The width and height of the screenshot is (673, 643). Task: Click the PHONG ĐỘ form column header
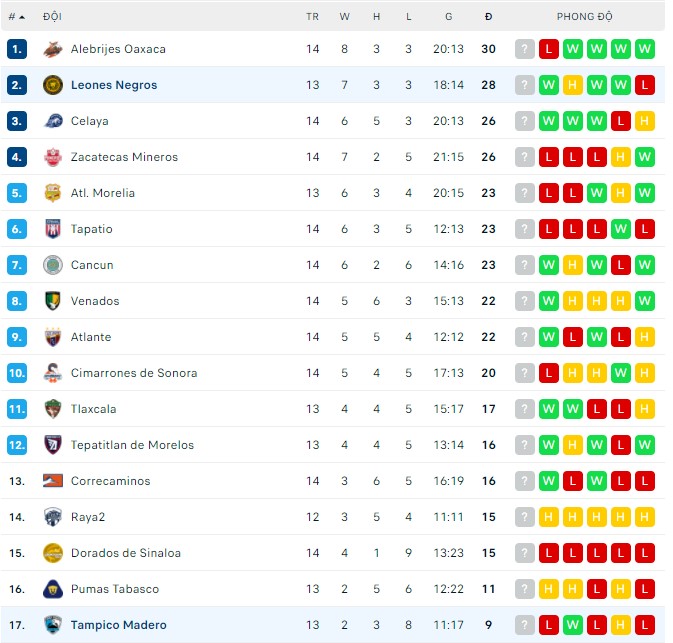coord(585,17)
